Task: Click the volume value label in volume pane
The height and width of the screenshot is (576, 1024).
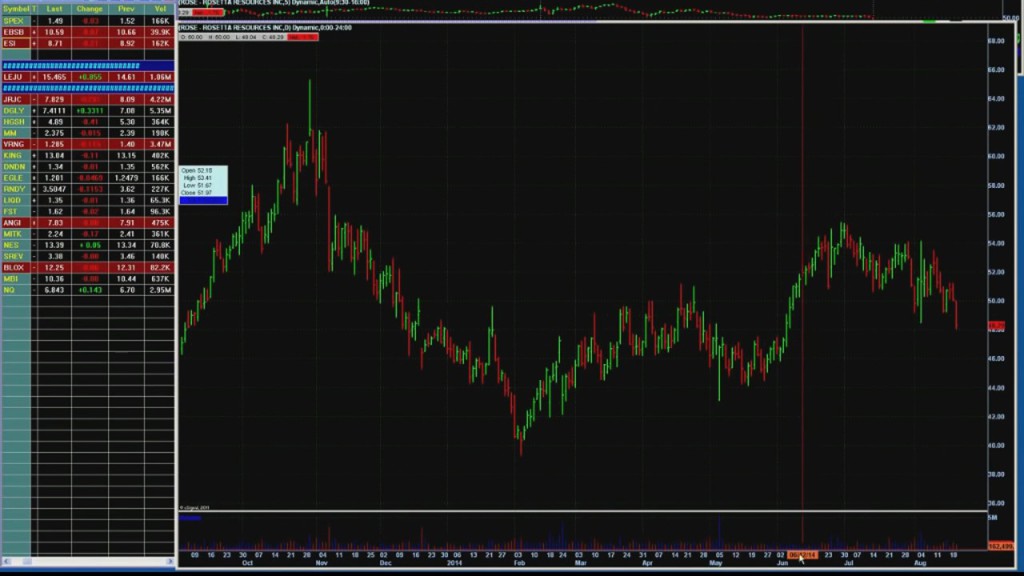Action: point(1000,546)
